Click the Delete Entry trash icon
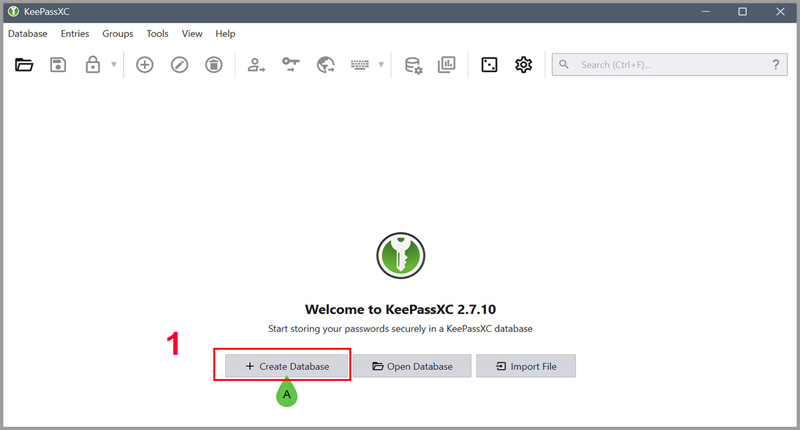This screenshot has width=800, height=430. (214, 65)
